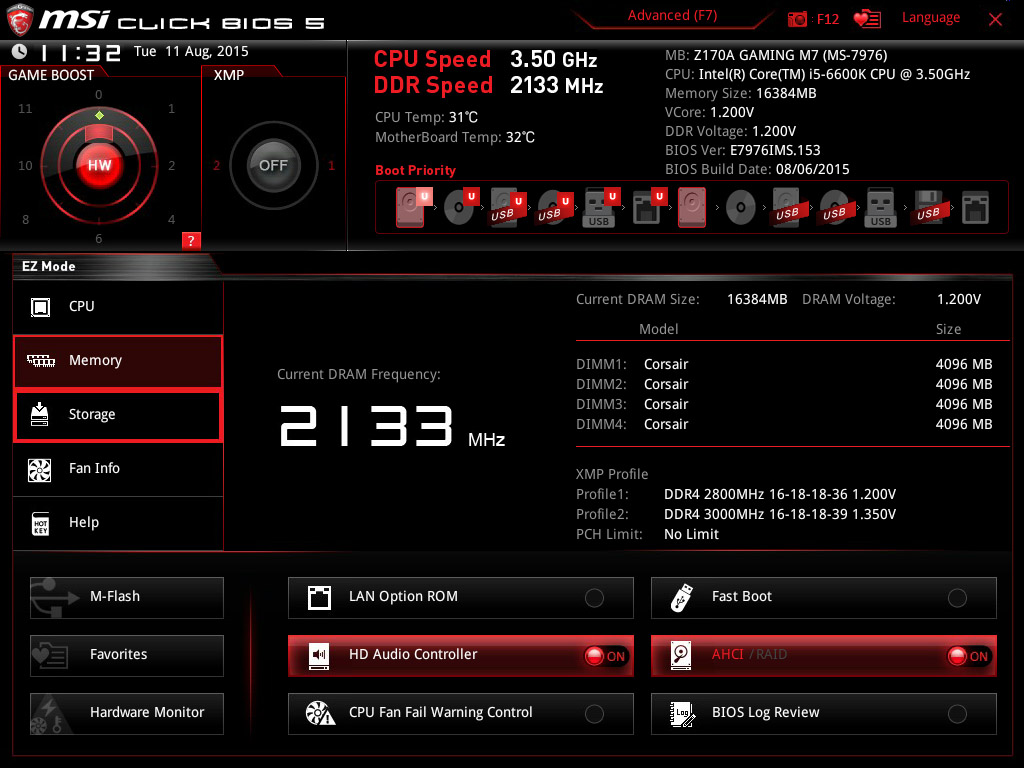
Task: Select the UEFI hard disk boot device
Action: pyautogui.click(x=412, y=207)
